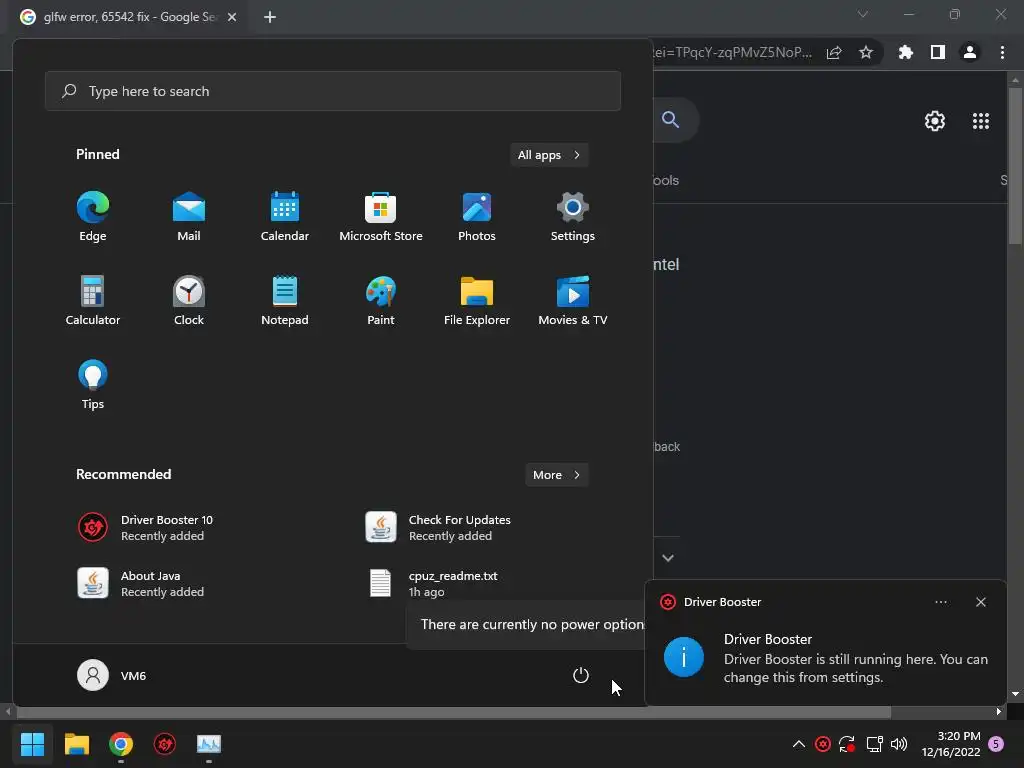The width and height of the screenshot is (1024, 768).
Task: Click the Chrome address bar URL
Action: tap(733, 52)
